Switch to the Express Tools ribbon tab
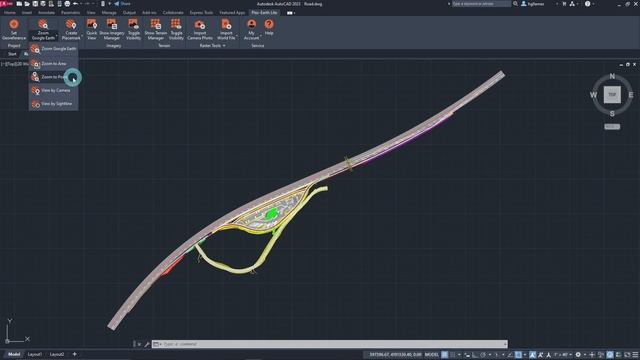Image resolution: width=640 pixels, height=360 pixels. pos(201,13)
